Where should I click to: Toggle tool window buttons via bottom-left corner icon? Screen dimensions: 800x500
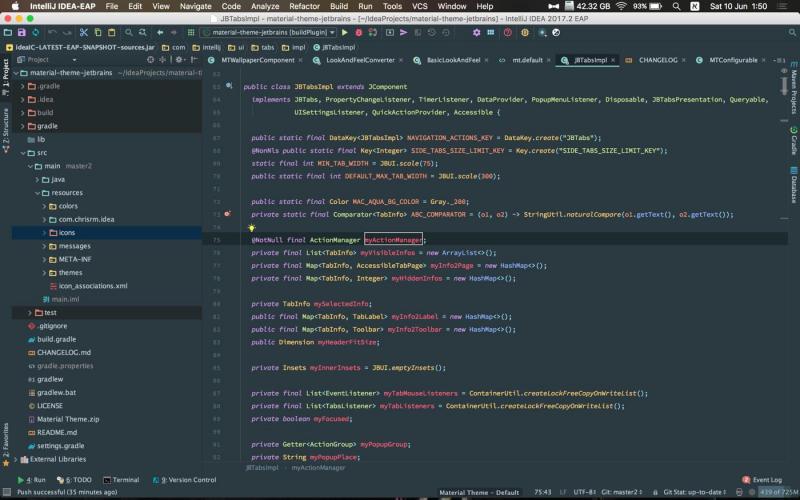tap(7, 492)
